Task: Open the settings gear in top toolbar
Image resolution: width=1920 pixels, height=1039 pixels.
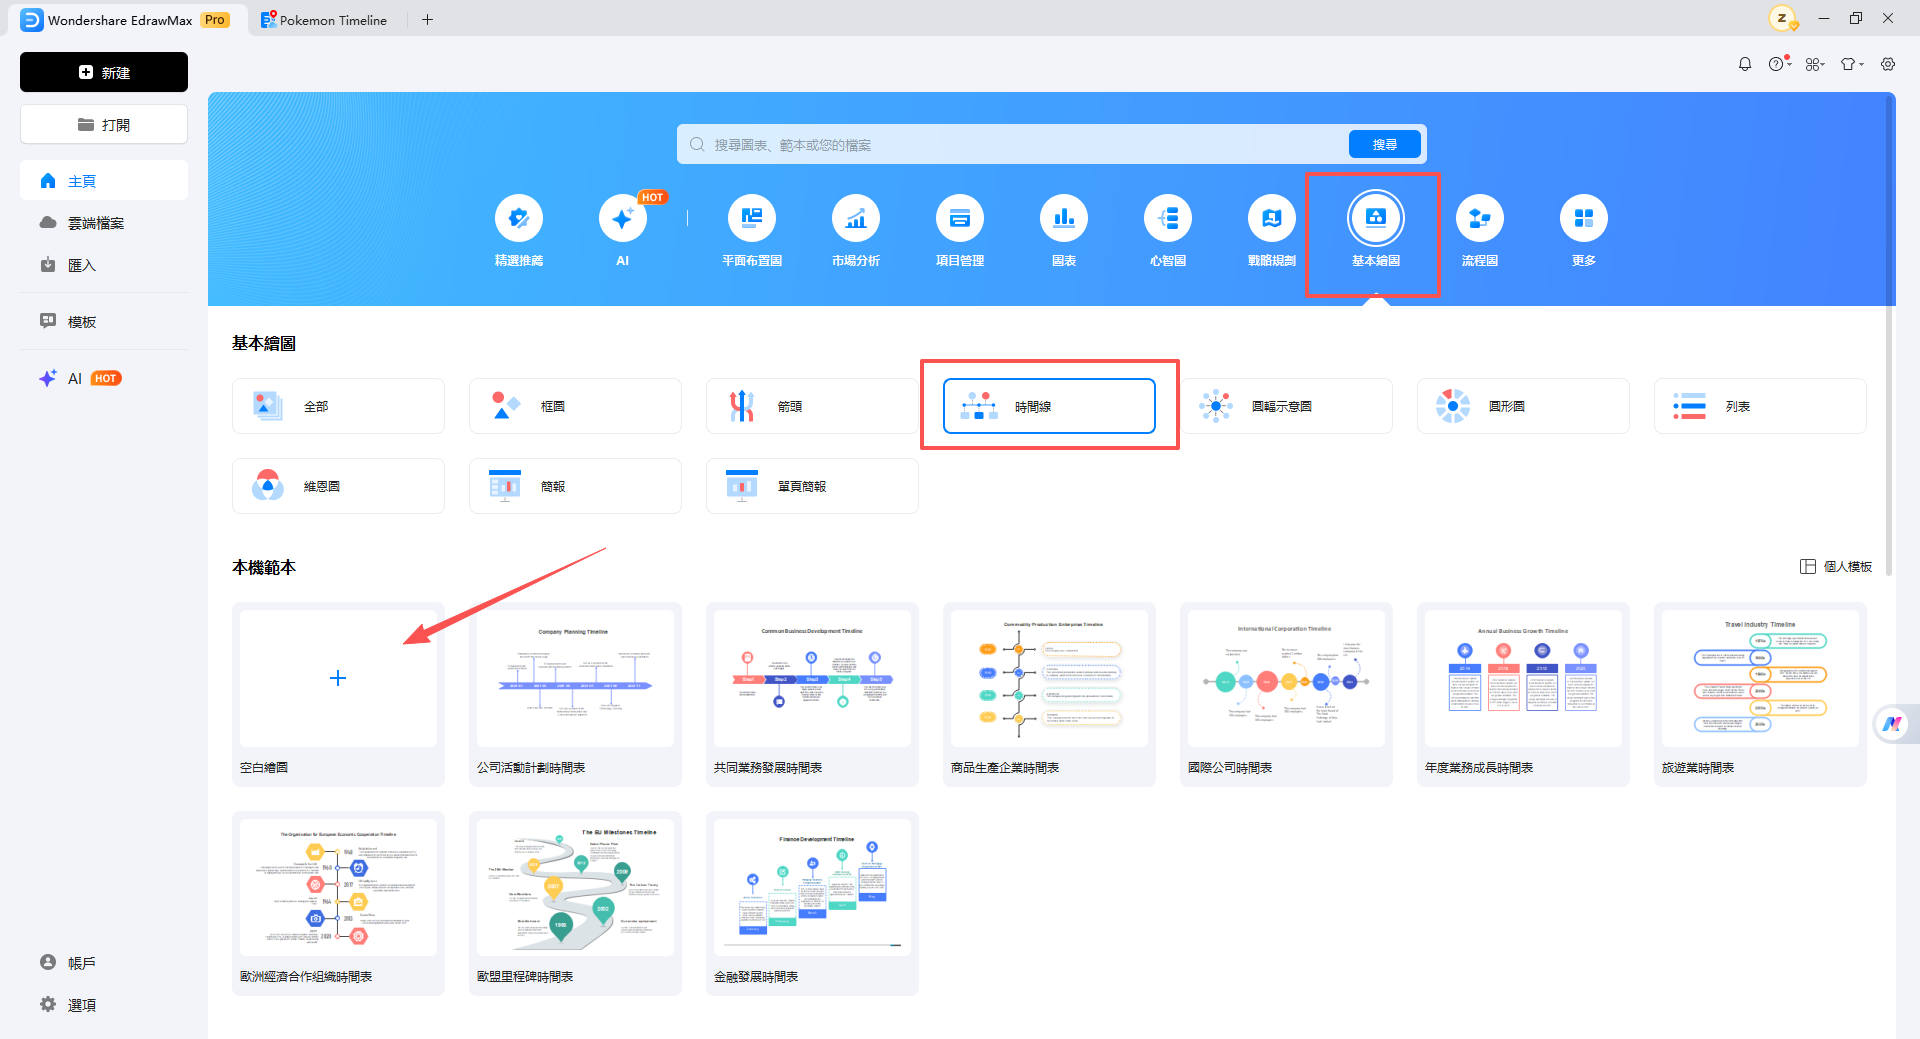Action: pos(1888,64)
